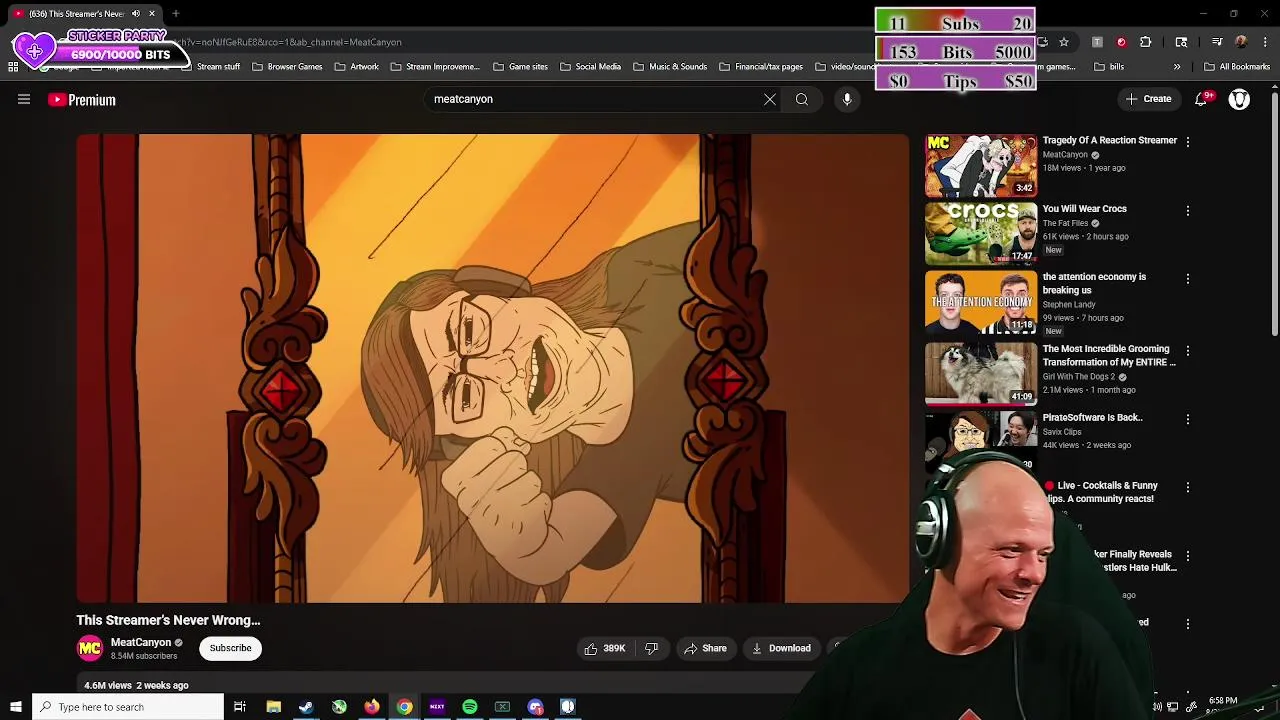Open Discord from taskbar
The height and width of the screenshot is (720, 1280).
click(x=535, y=707)
